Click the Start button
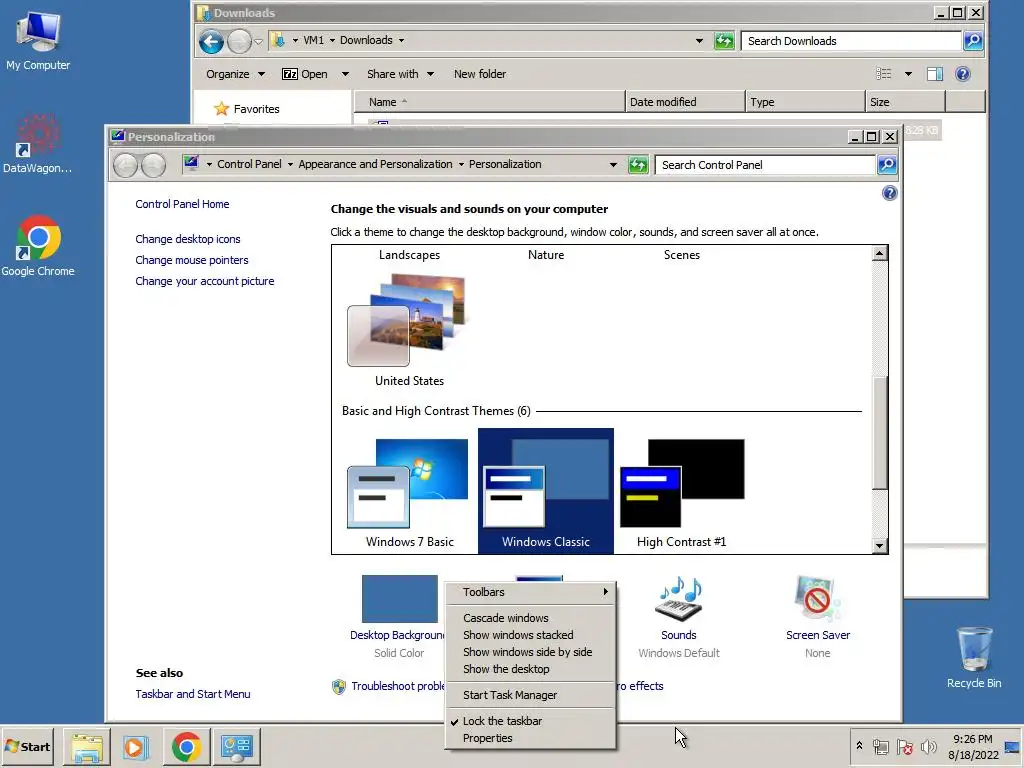Screen dimensions: 1024x768 [x=27, y=746]
